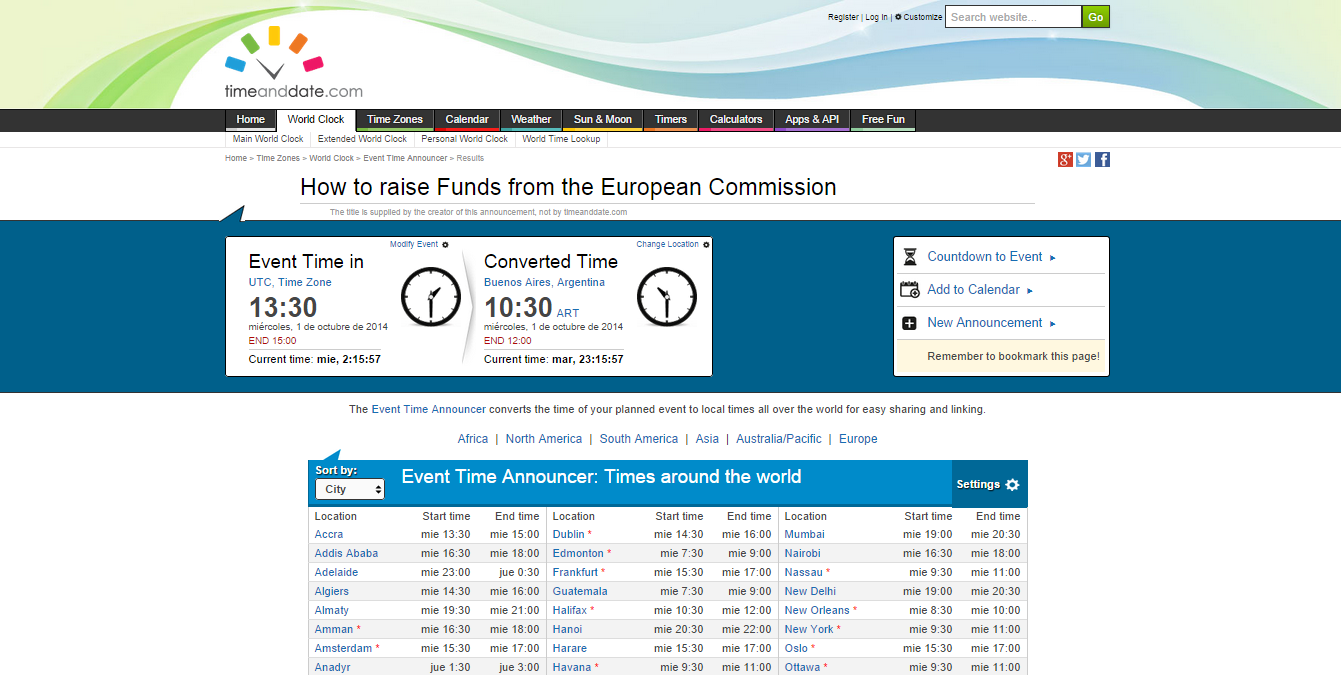Click the Twitter share icon

tap(1083, 160)
